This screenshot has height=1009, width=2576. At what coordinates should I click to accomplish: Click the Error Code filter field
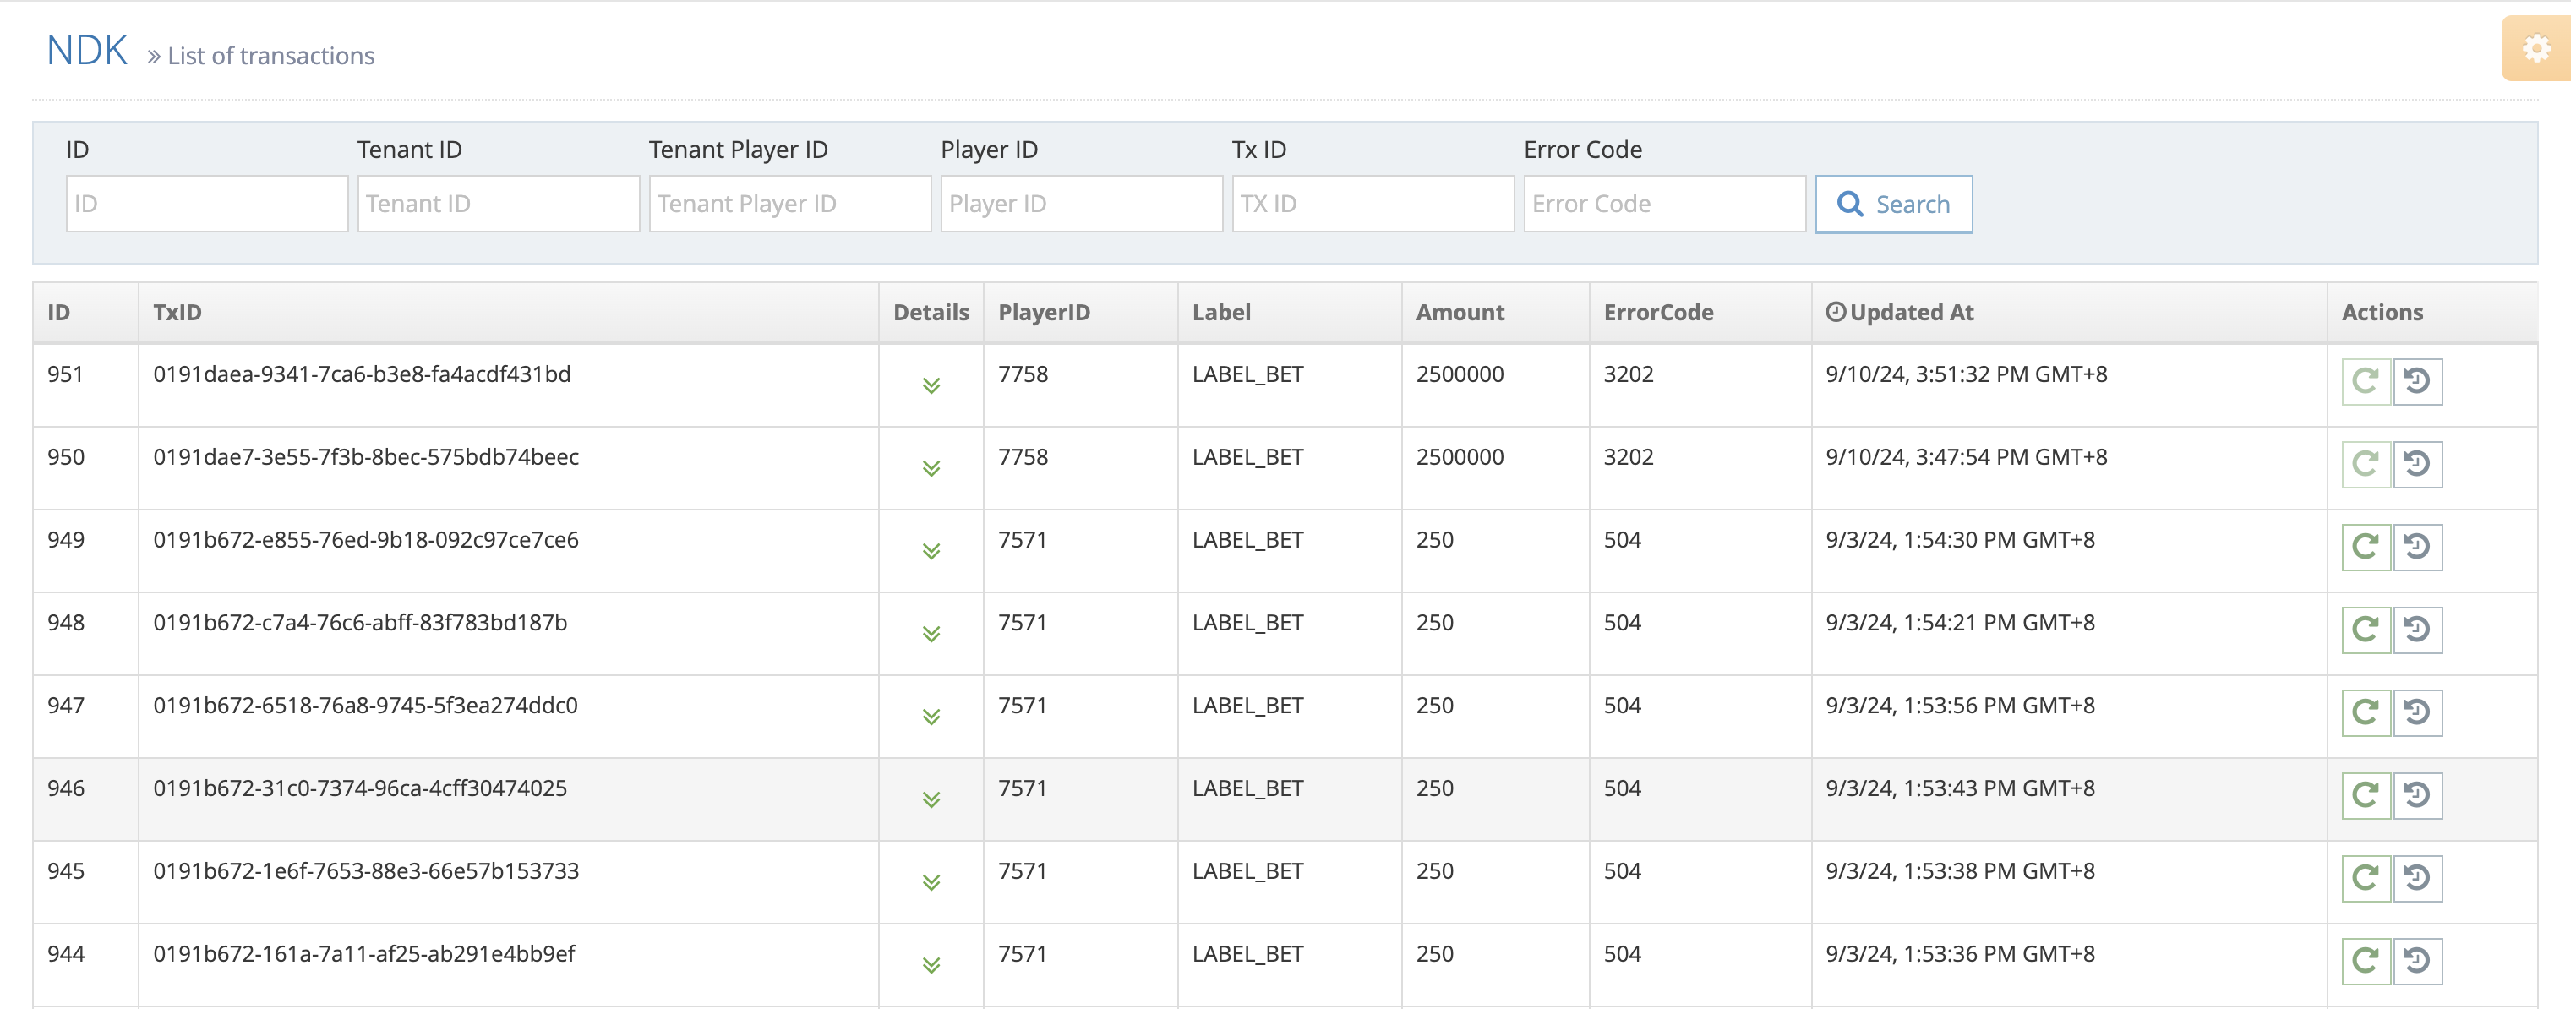pyautogui.click(x=1664, y=204)
